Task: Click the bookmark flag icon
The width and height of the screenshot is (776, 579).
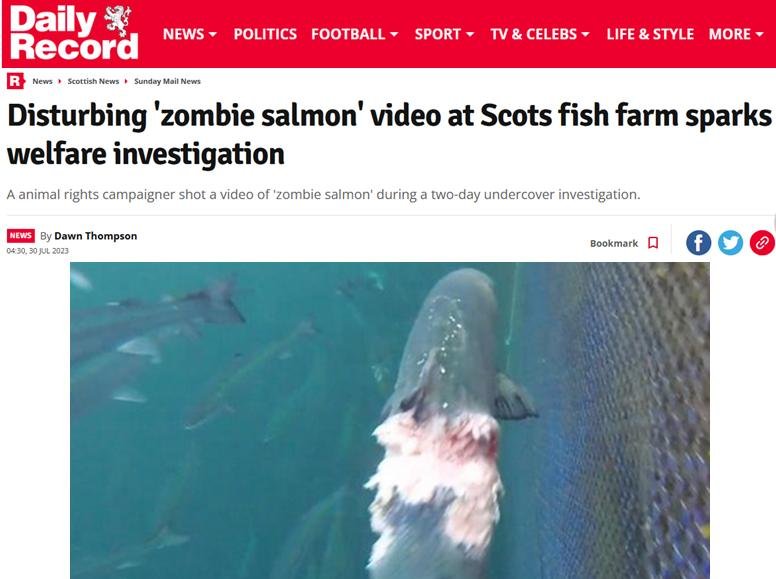Action: 653,243
